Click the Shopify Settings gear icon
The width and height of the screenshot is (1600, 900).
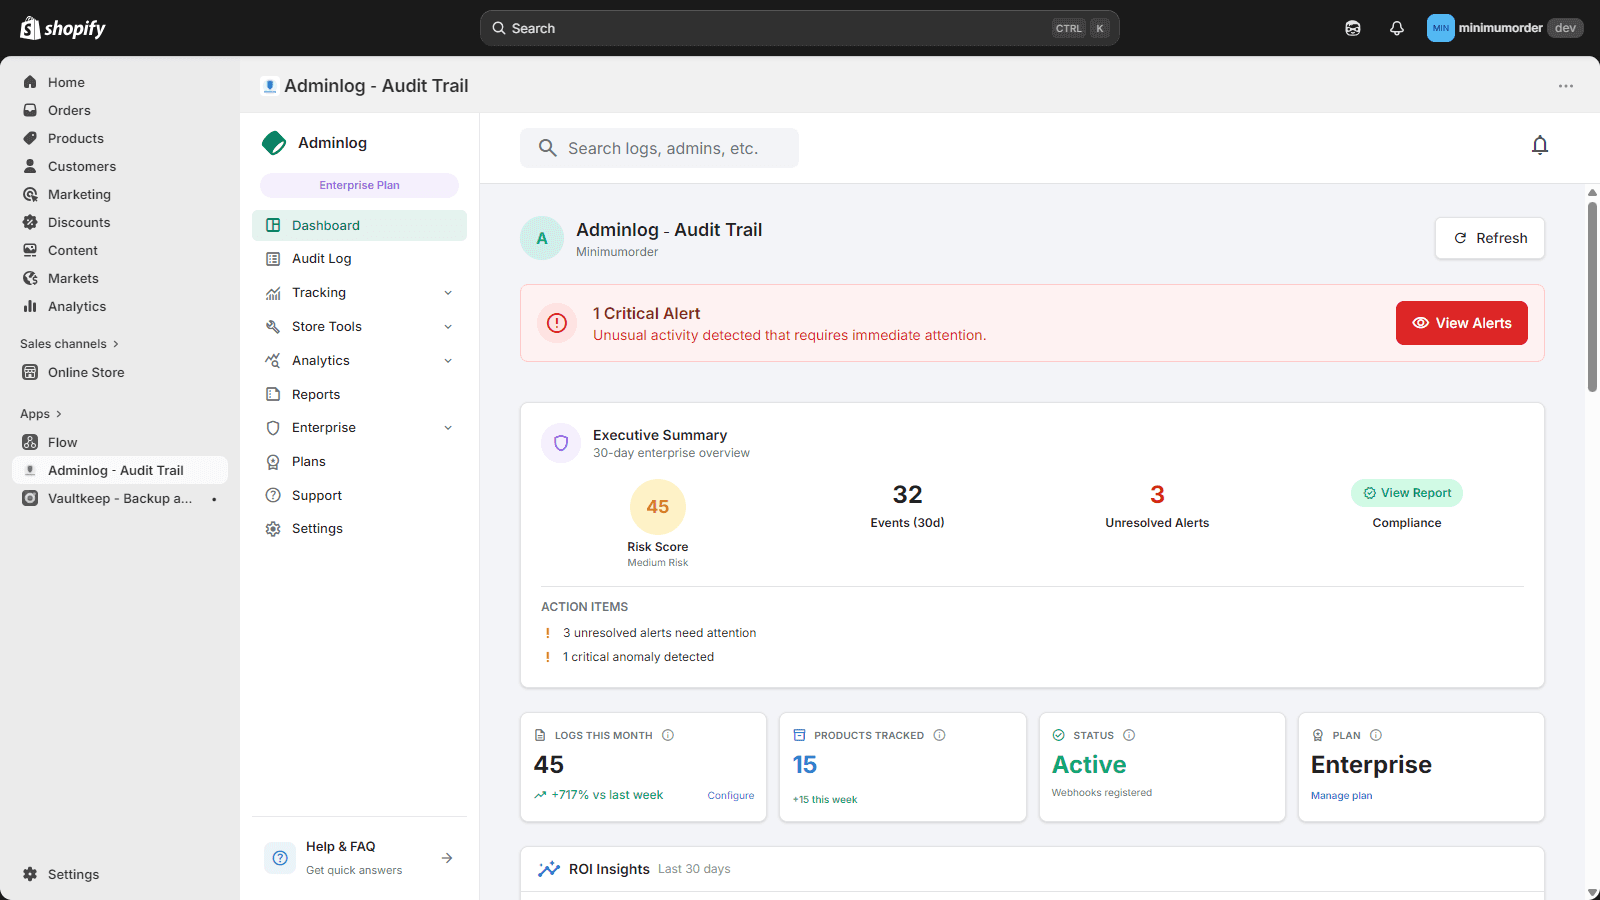tap(30, 874)
